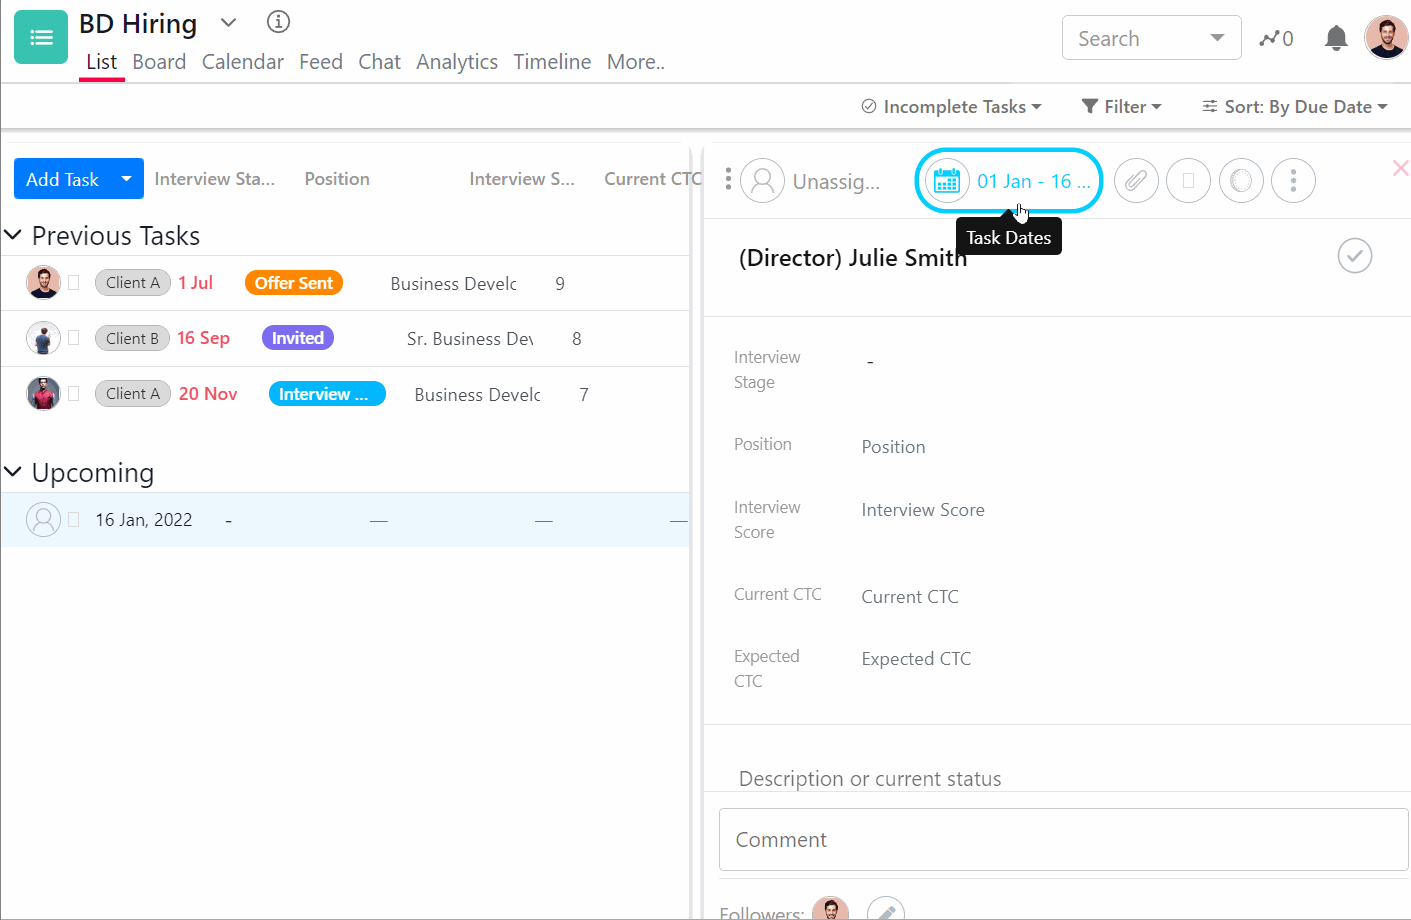The height and width of the screenshot is (920, 1411).
Task: Collapse the Upcoming section
Action: coord(14,472)
